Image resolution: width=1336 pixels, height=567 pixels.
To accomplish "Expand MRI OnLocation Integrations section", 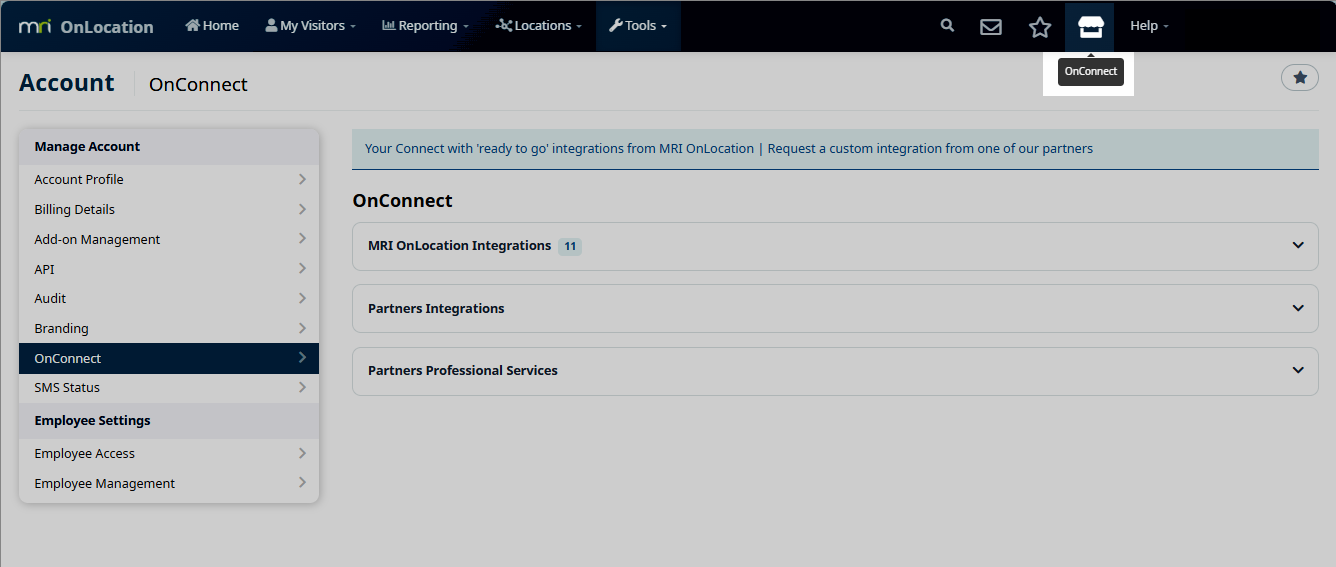I will pos(835,246).
